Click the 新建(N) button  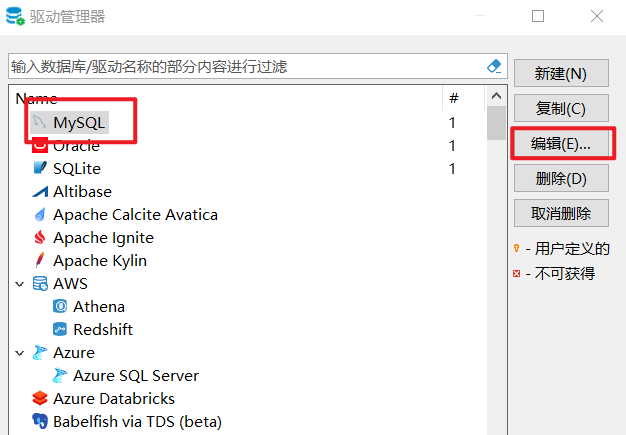tap(561, 73)
